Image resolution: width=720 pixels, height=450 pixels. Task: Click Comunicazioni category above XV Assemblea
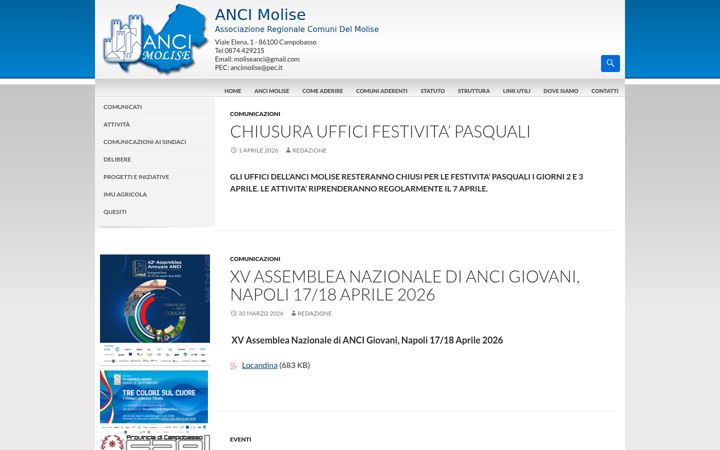pyautogui.click(x=255, y=259)
